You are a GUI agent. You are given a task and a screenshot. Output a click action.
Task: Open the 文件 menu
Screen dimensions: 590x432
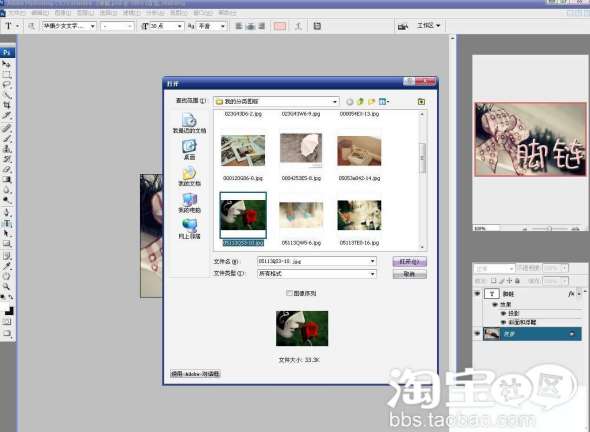[17, 12]
